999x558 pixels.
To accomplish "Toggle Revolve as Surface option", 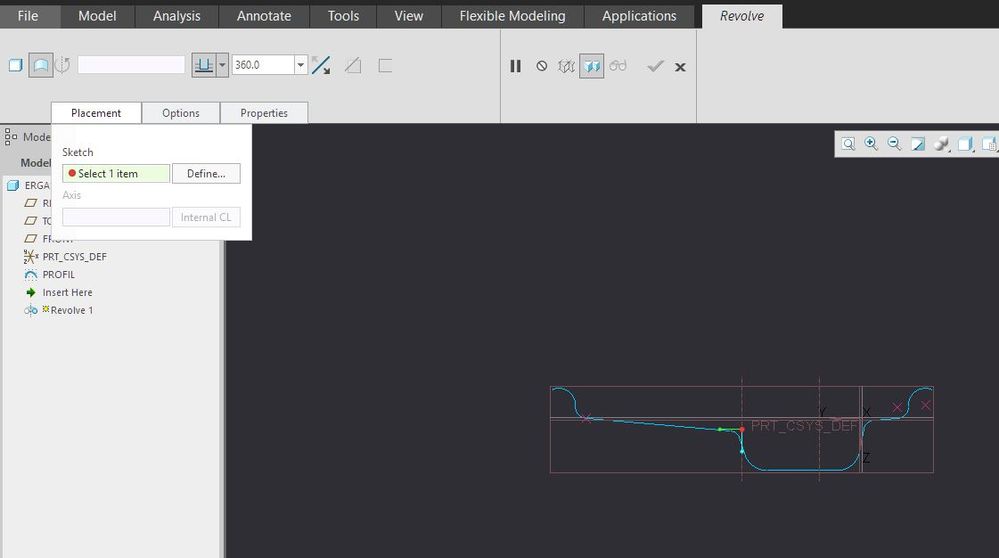I will (41, 65).
